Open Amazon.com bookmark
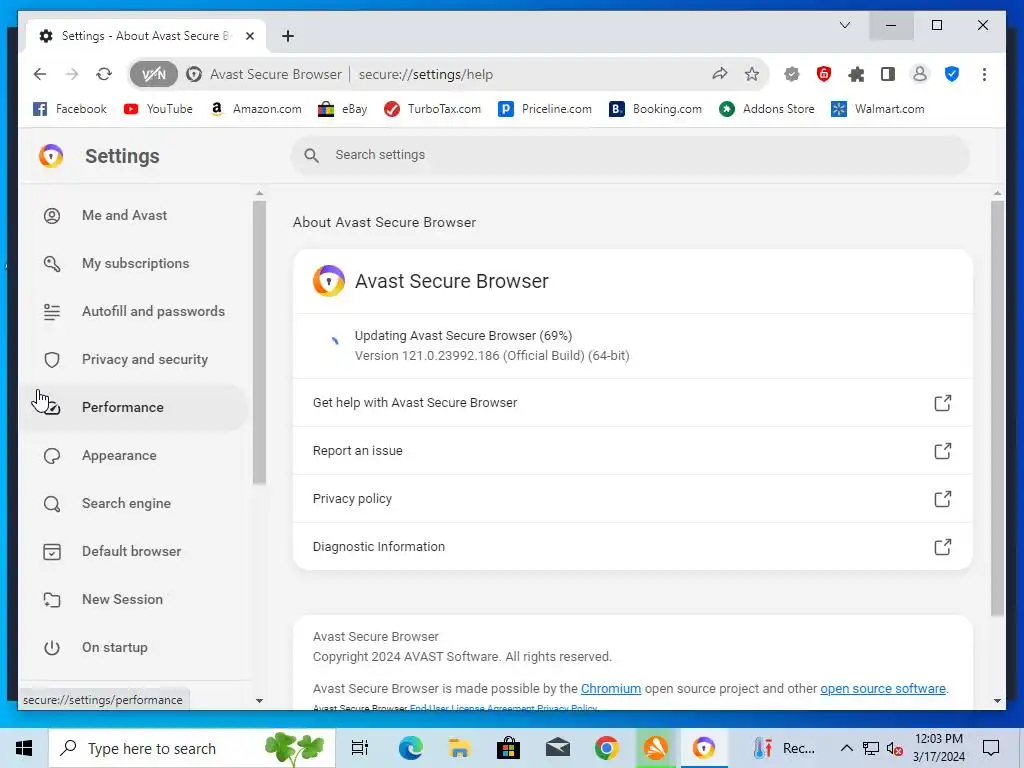1024x768 pixels. point(256,109)
